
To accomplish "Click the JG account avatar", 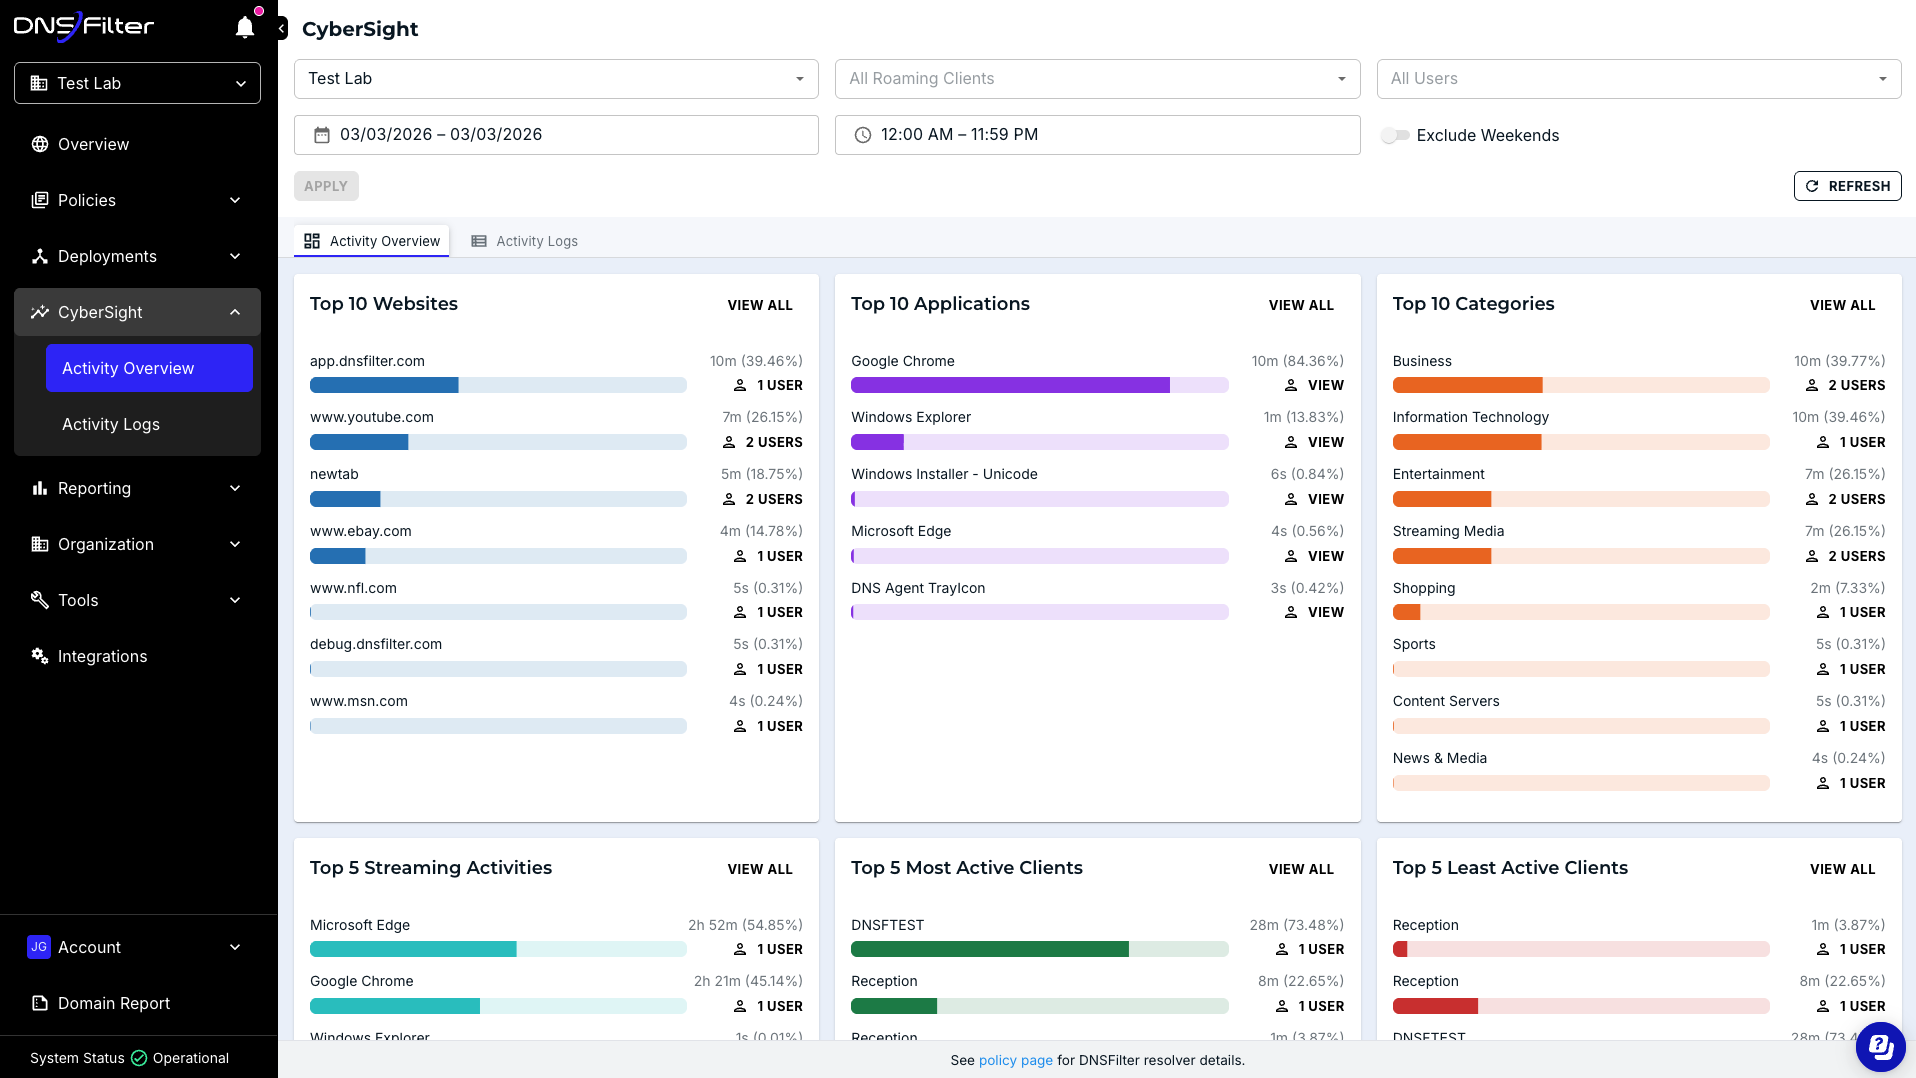I will (39, 947).
